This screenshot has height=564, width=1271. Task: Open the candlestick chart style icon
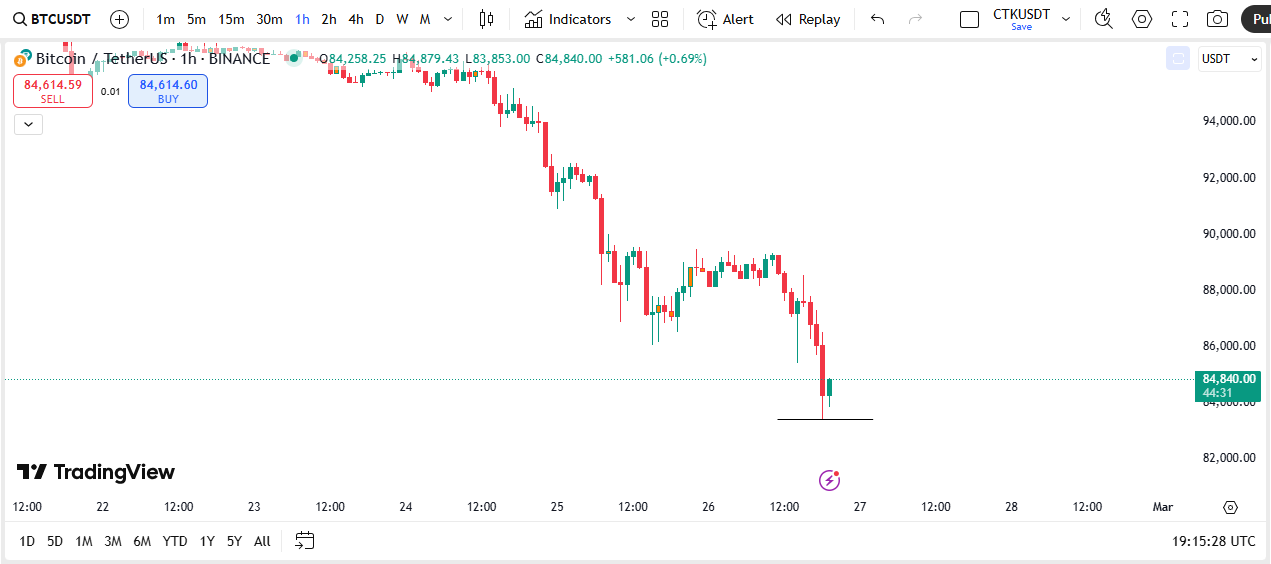pos(486,19)
